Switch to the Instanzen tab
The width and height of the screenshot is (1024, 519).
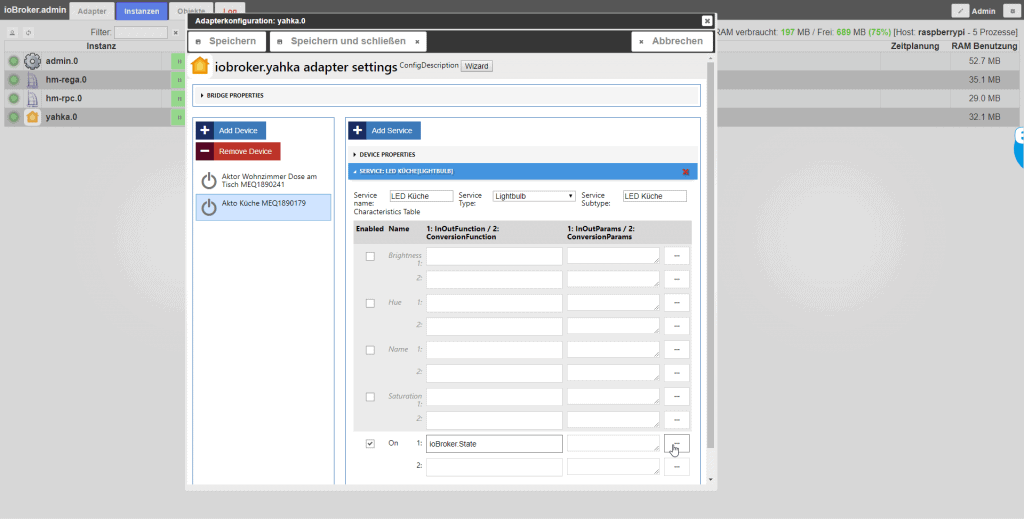pos(142,11)
